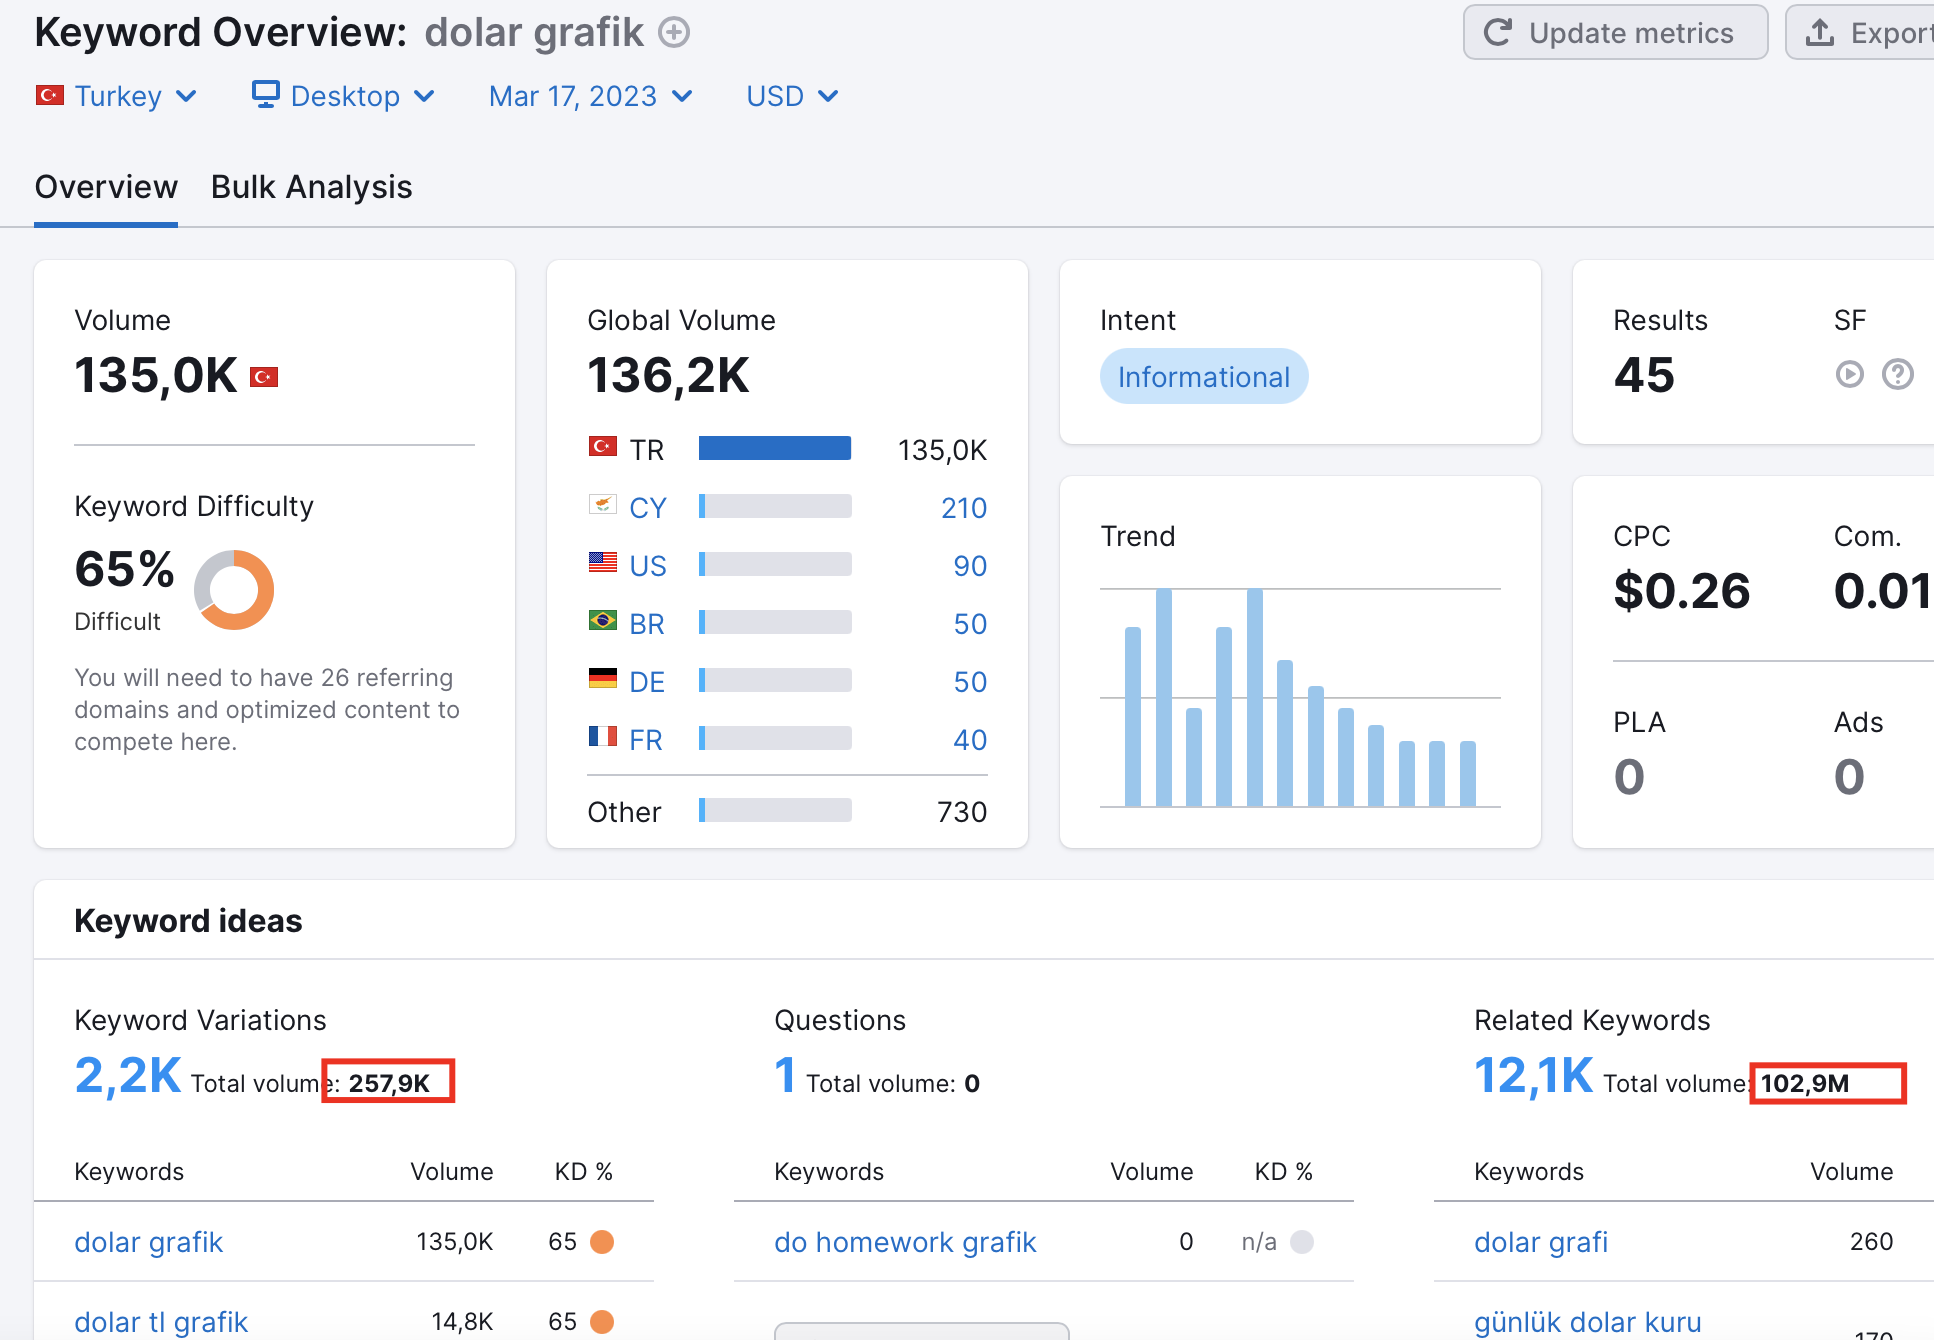Click the 2,2K Keyword Variations count

128,1076
